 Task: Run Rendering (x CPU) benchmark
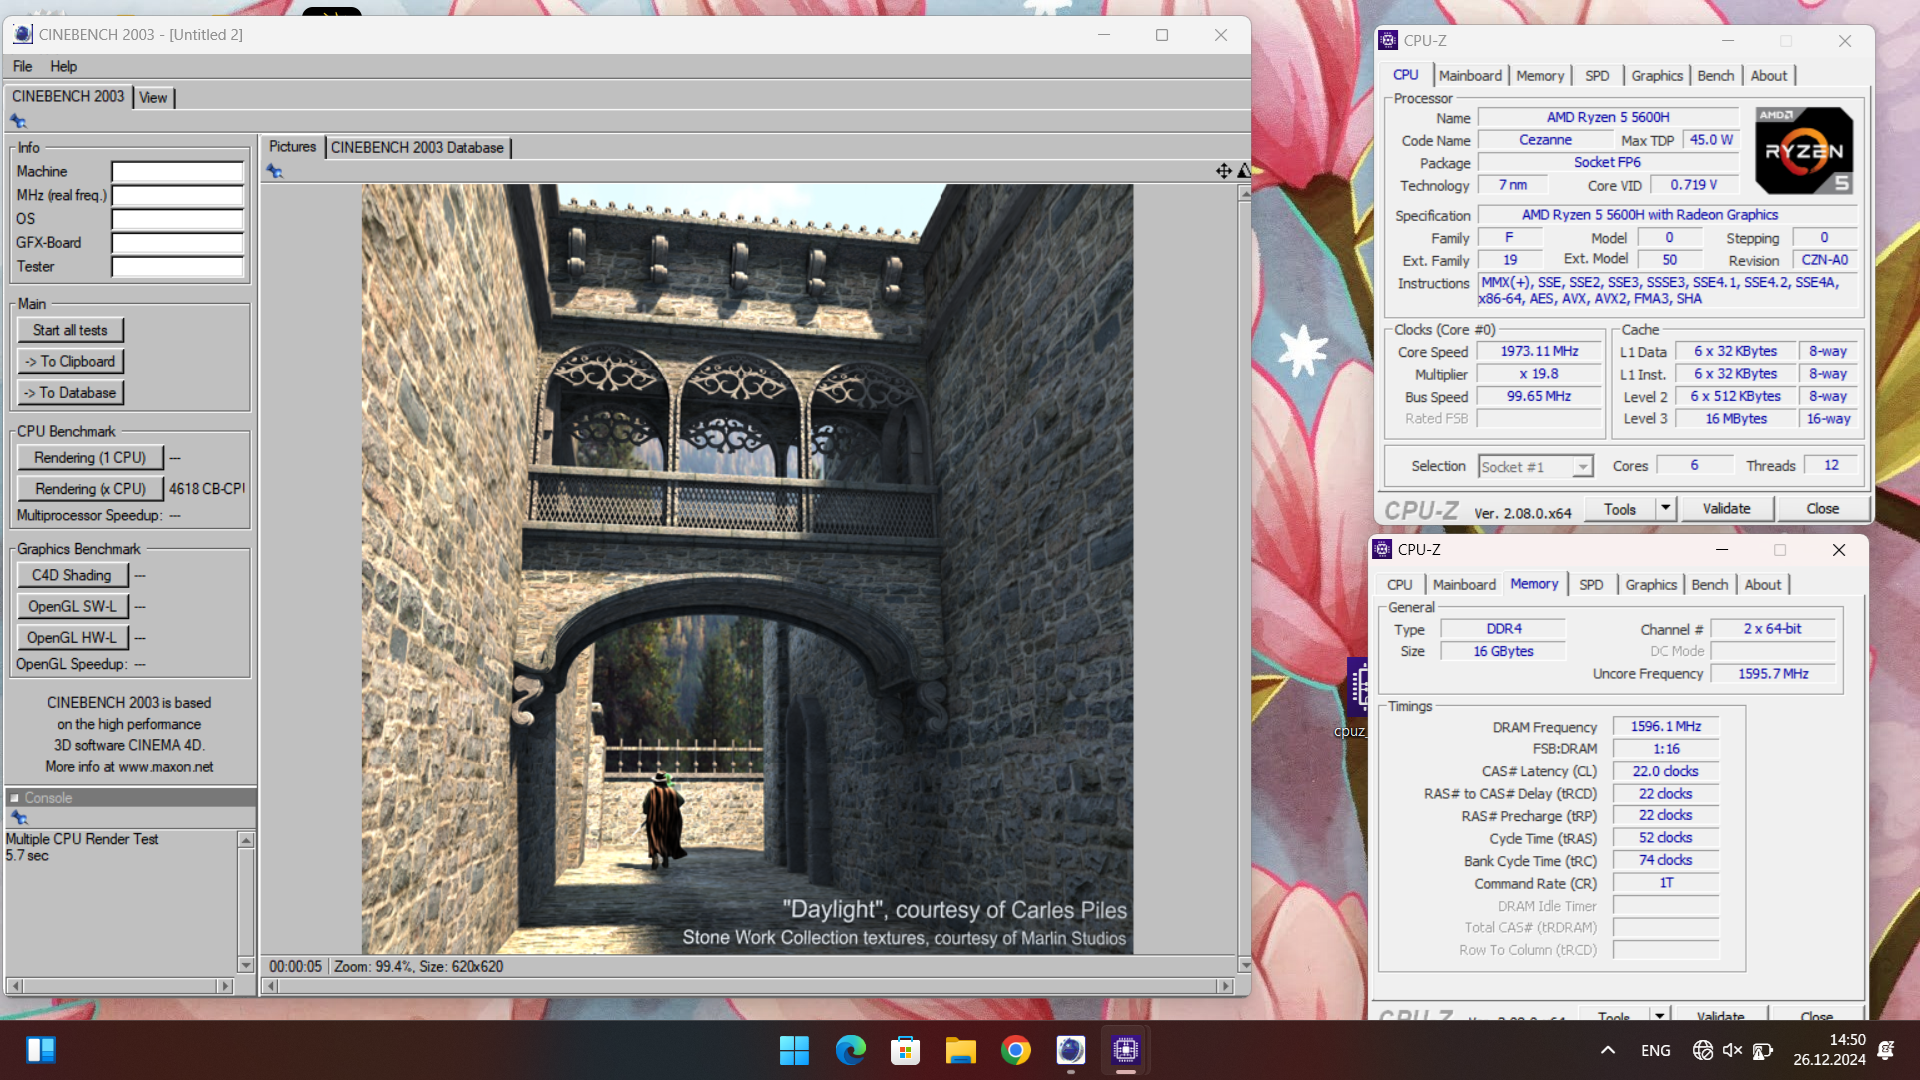point(90,489)
